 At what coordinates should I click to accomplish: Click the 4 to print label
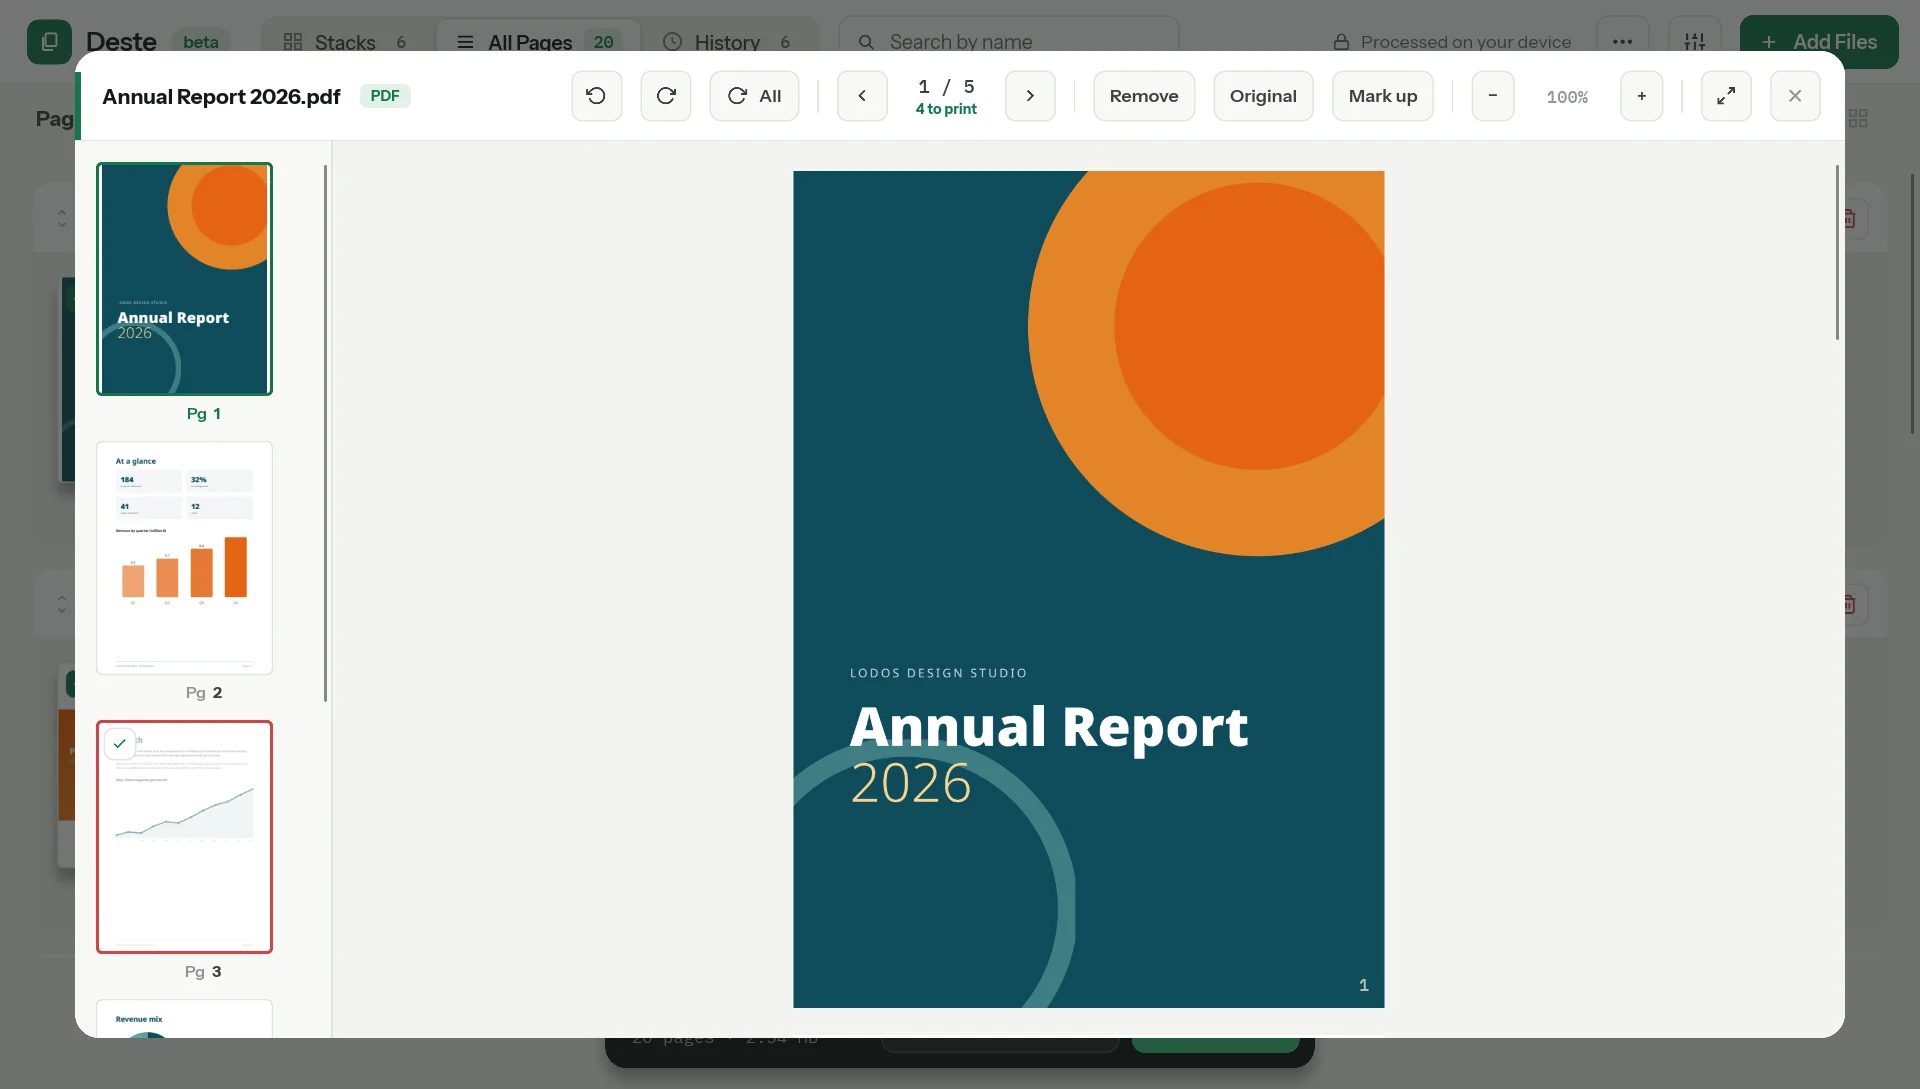(946, 109)
